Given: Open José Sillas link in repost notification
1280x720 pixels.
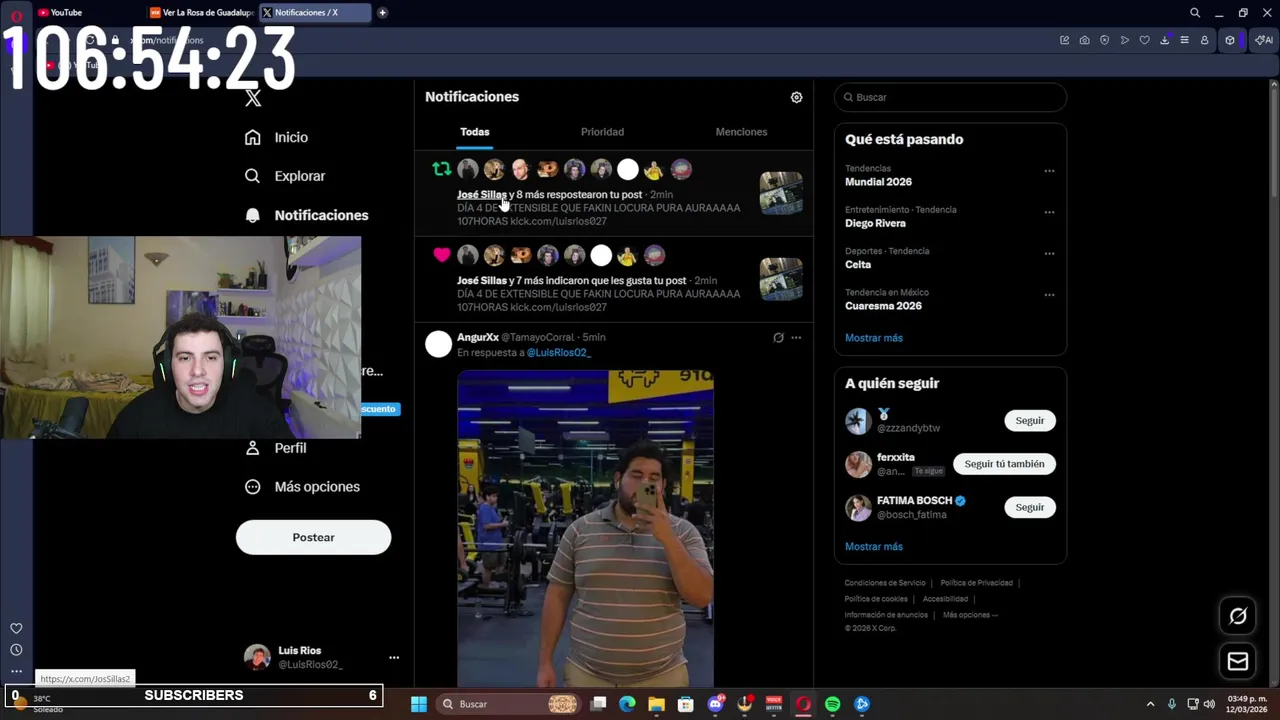Looking at the screenshot, I should coord(482,195).
